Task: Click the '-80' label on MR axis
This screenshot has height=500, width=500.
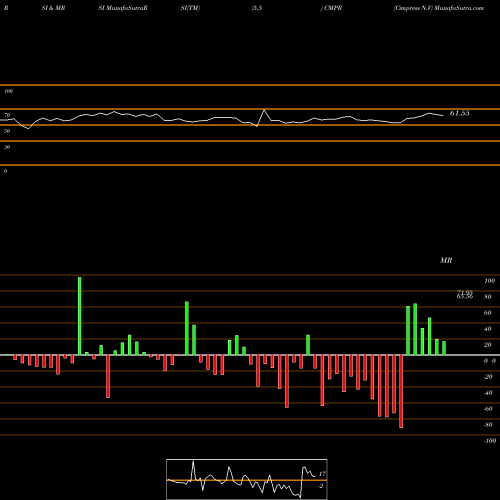Action: click(488, 425)
